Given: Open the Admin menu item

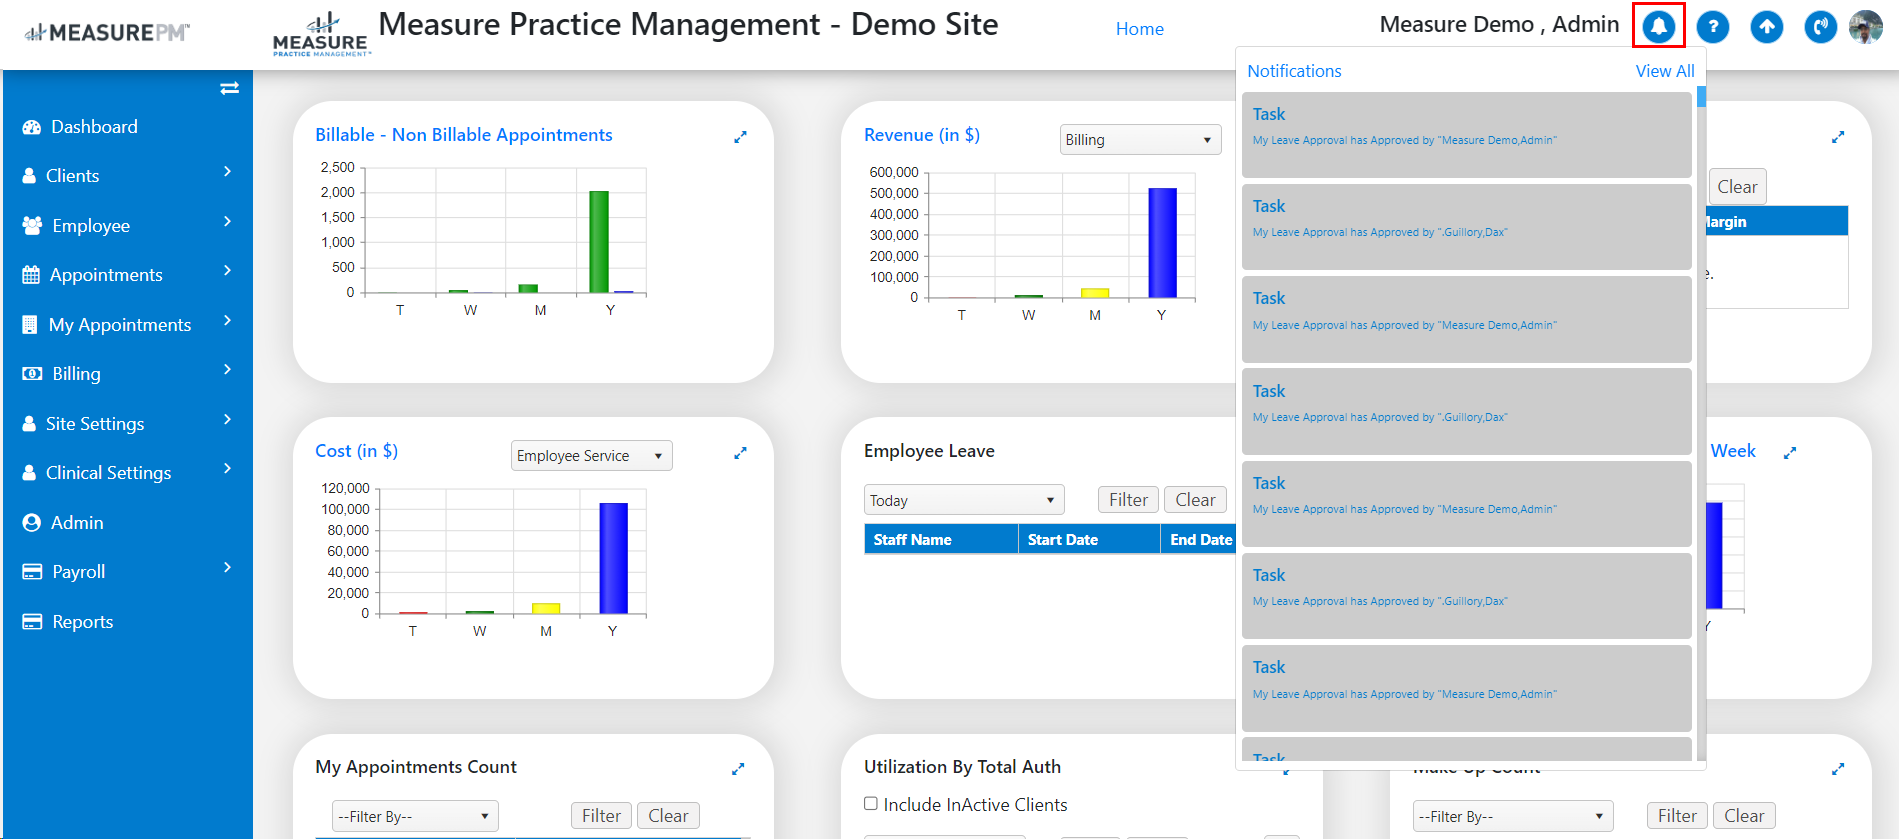Looking at the screenshot, I should 77,523.
